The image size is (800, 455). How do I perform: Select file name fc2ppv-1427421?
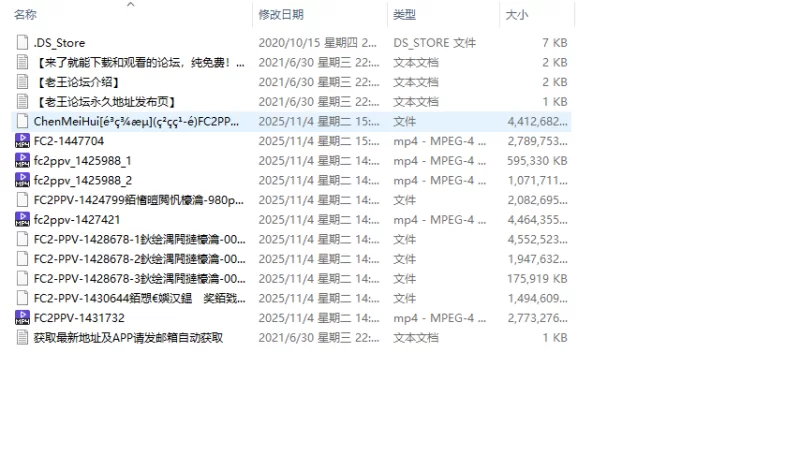point(77,220)
